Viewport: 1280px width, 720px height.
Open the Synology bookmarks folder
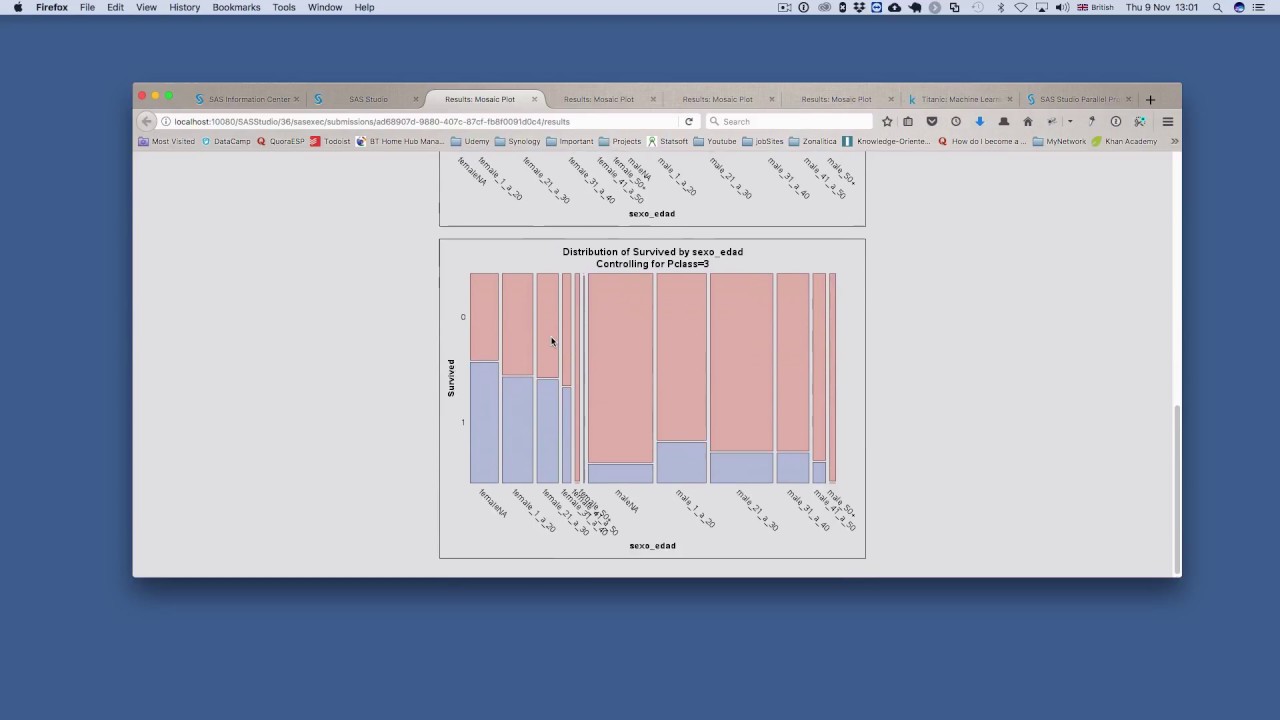[517, 141]
